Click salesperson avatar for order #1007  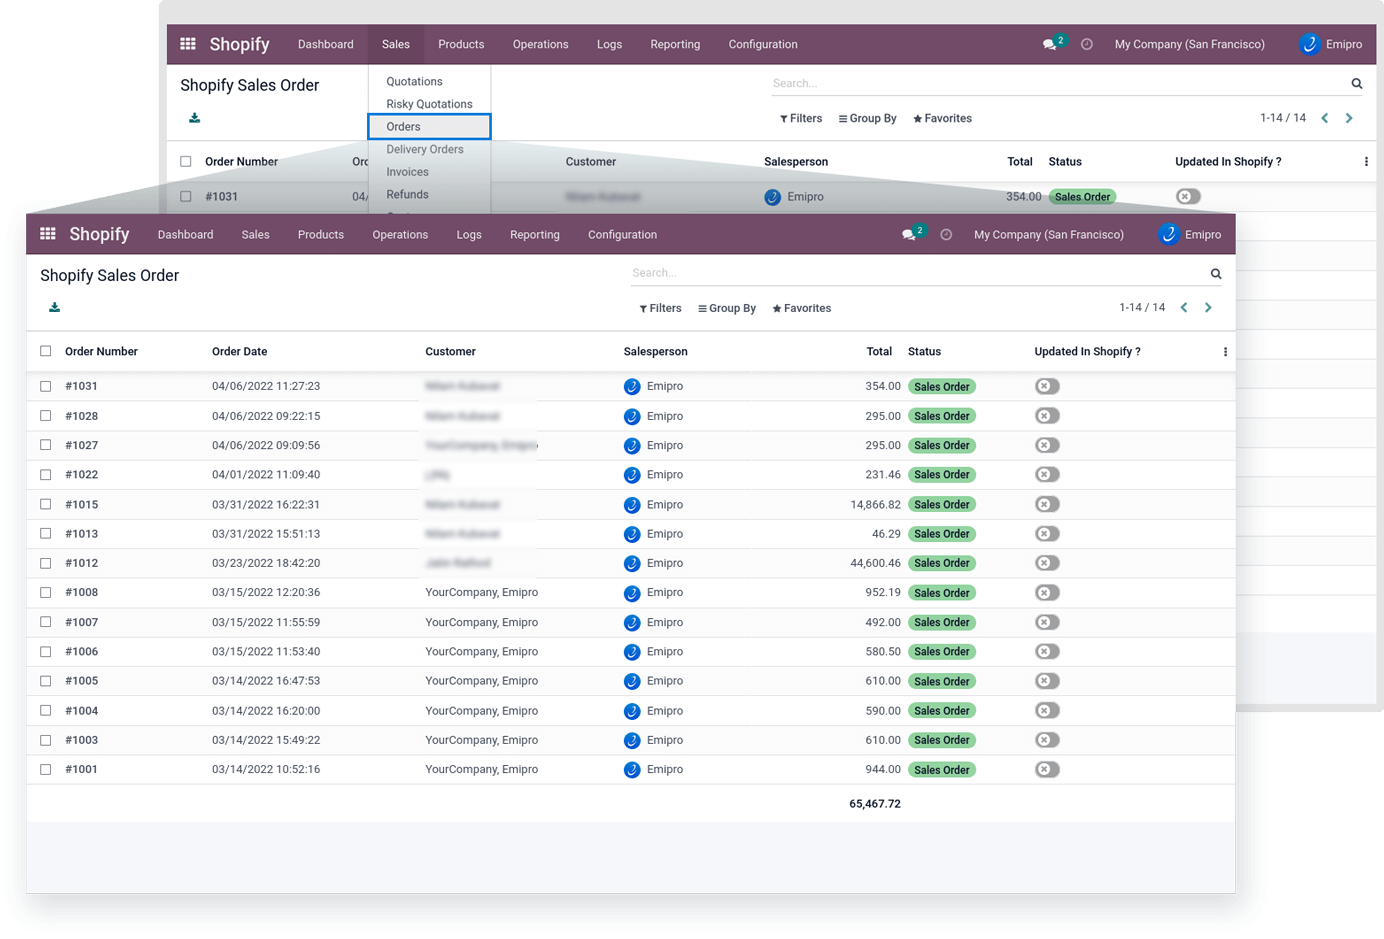tap(632, 623)
